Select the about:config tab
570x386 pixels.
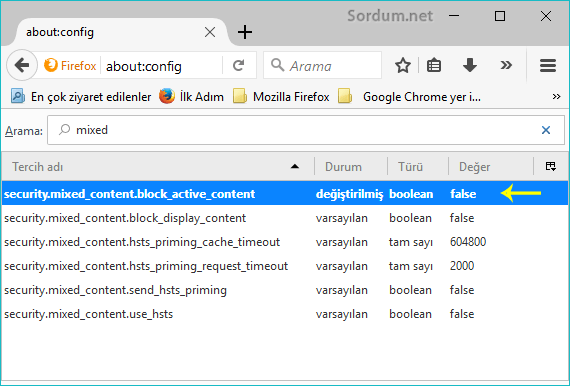tap(120, 32)
